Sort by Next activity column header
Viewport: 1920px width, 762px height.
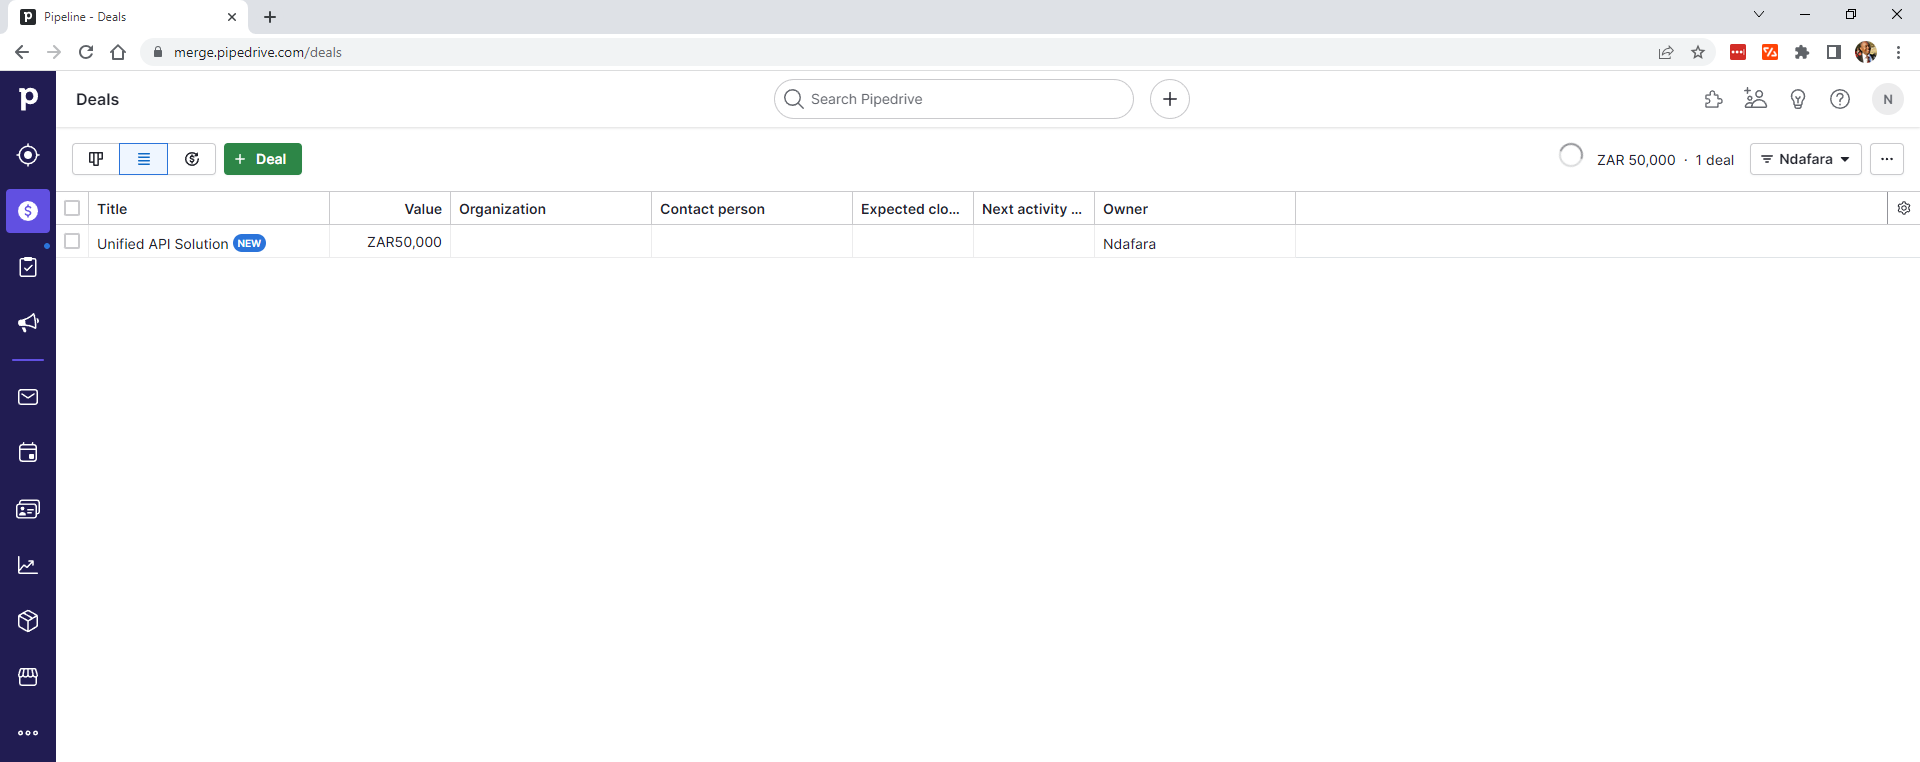point(1034,209)
